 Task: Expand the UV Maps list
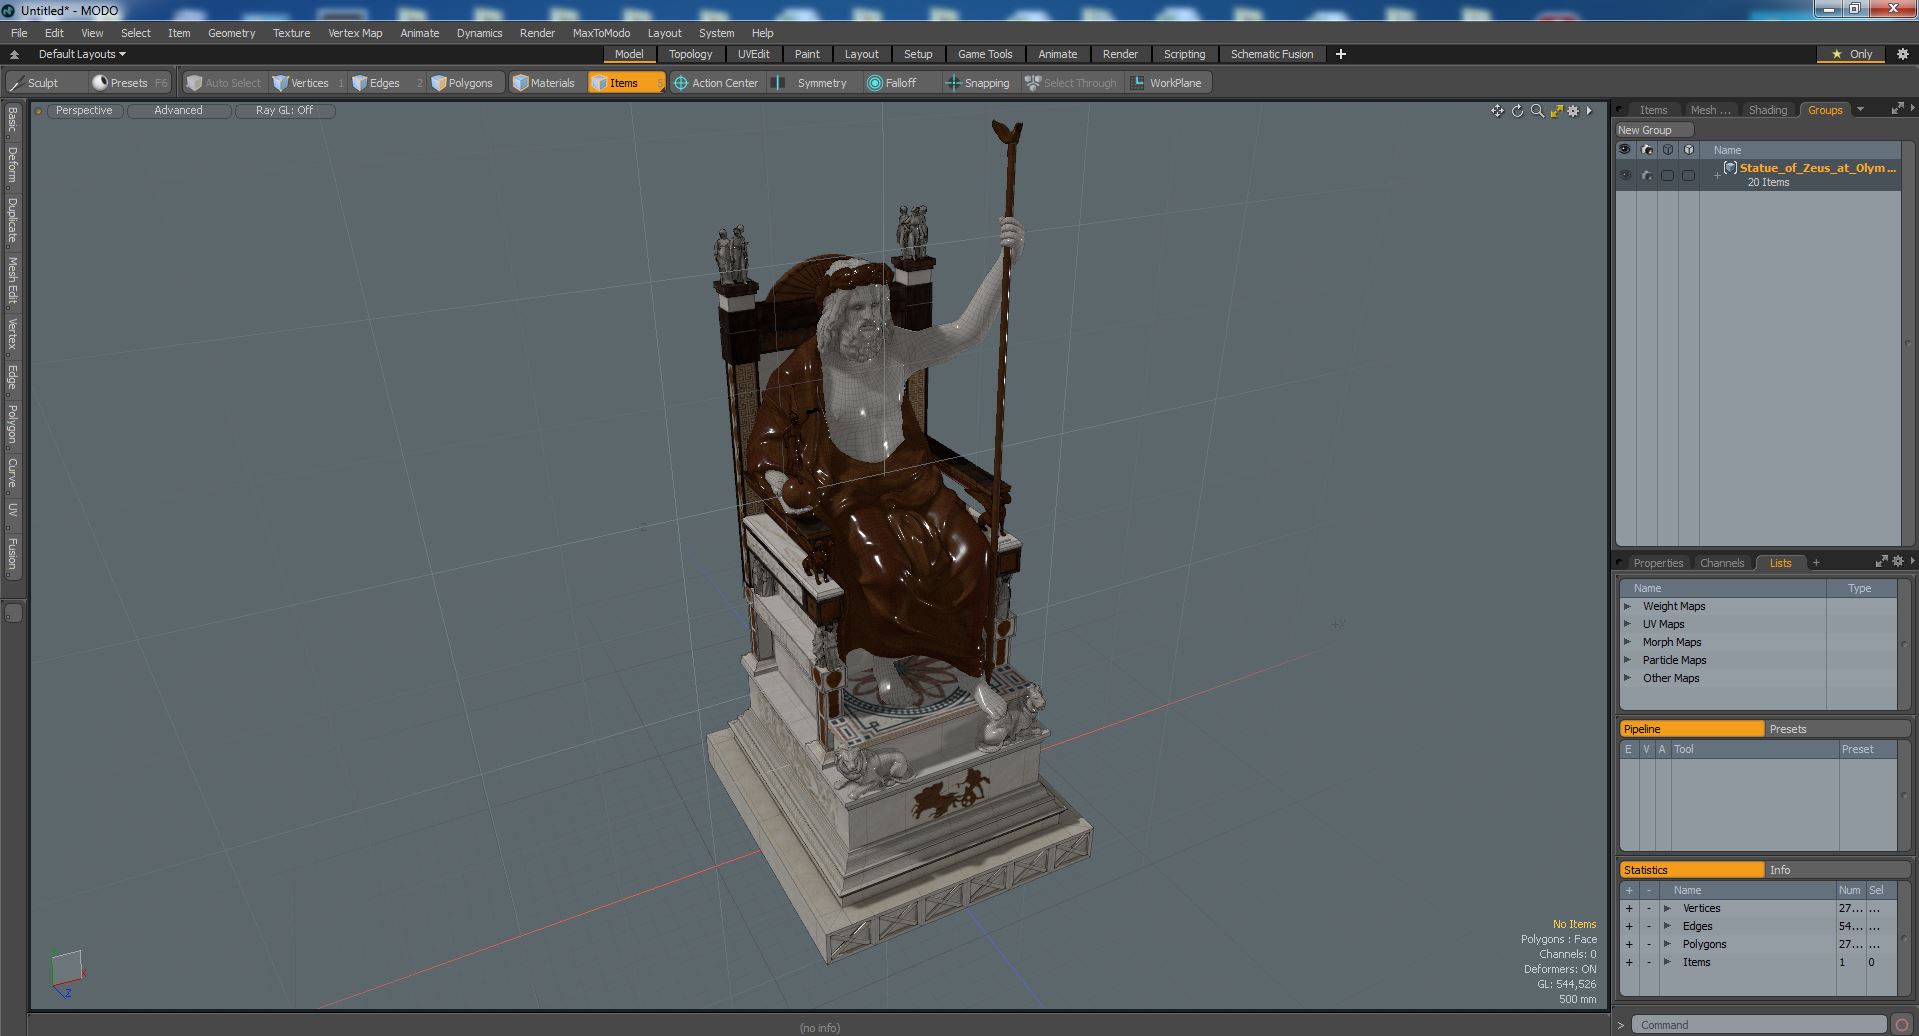1627,624
